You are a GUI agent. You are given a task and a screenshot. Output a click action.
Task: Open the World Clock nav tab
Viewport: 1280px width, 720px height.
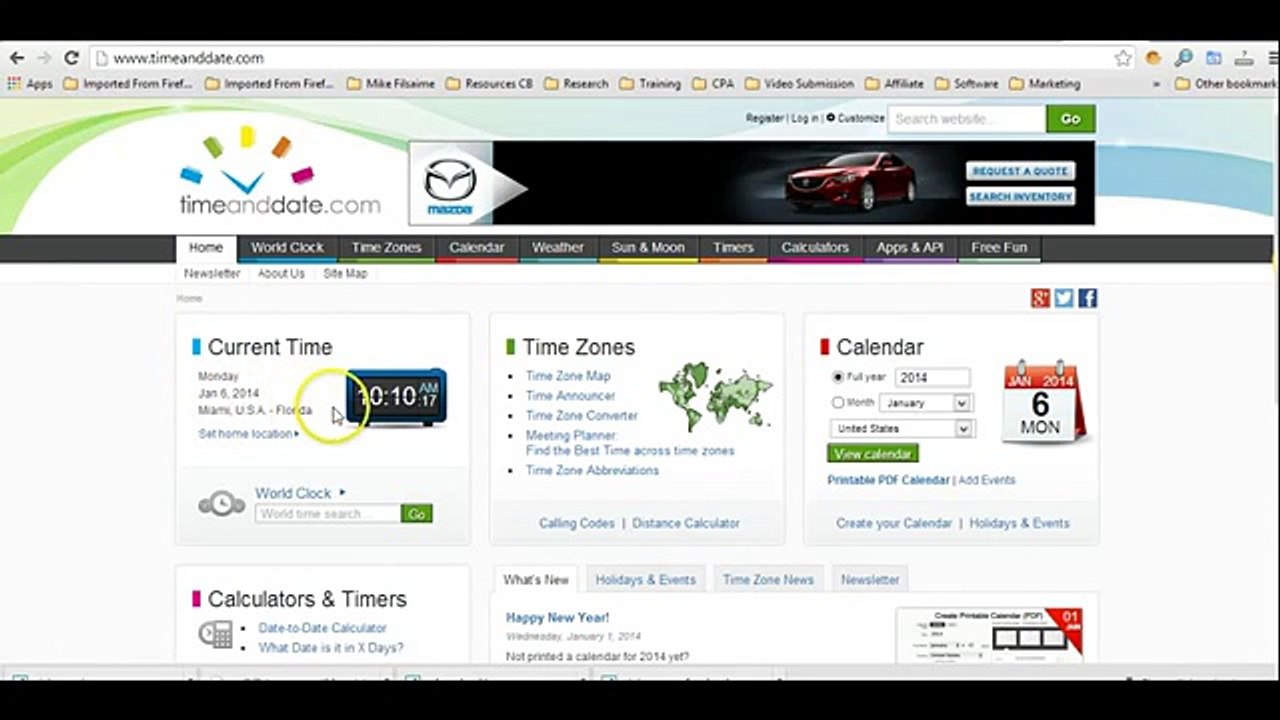point(287,248)
